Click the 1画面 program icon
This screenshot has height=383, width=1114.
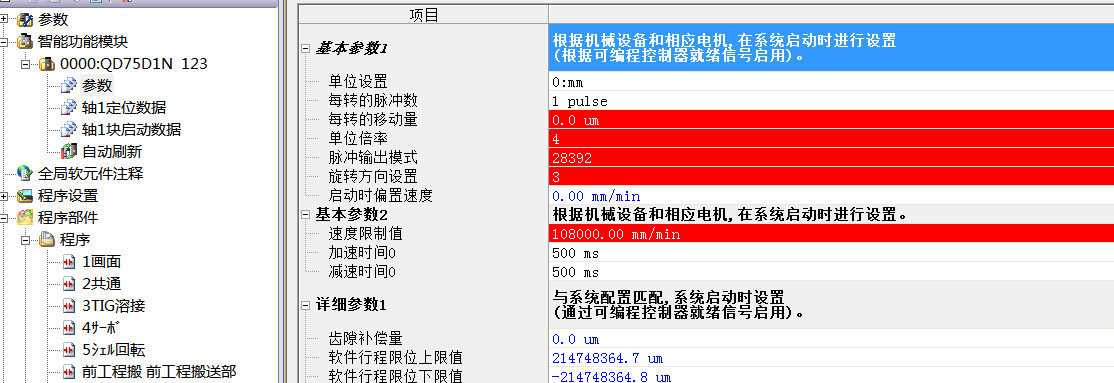(x=69, y=261)
